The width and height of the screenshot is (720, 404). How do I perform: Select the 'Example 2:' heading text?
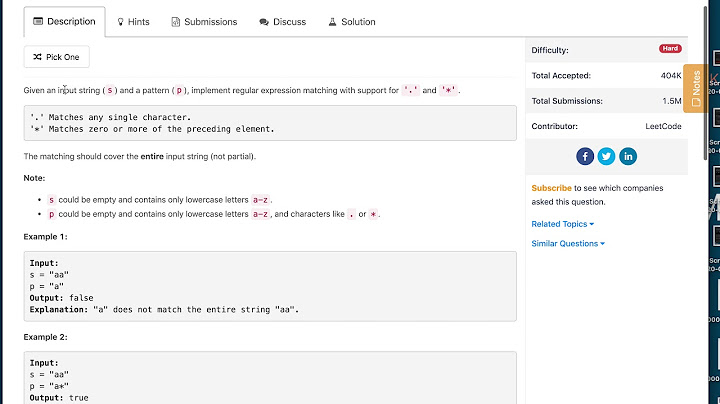tap(45, 337)
